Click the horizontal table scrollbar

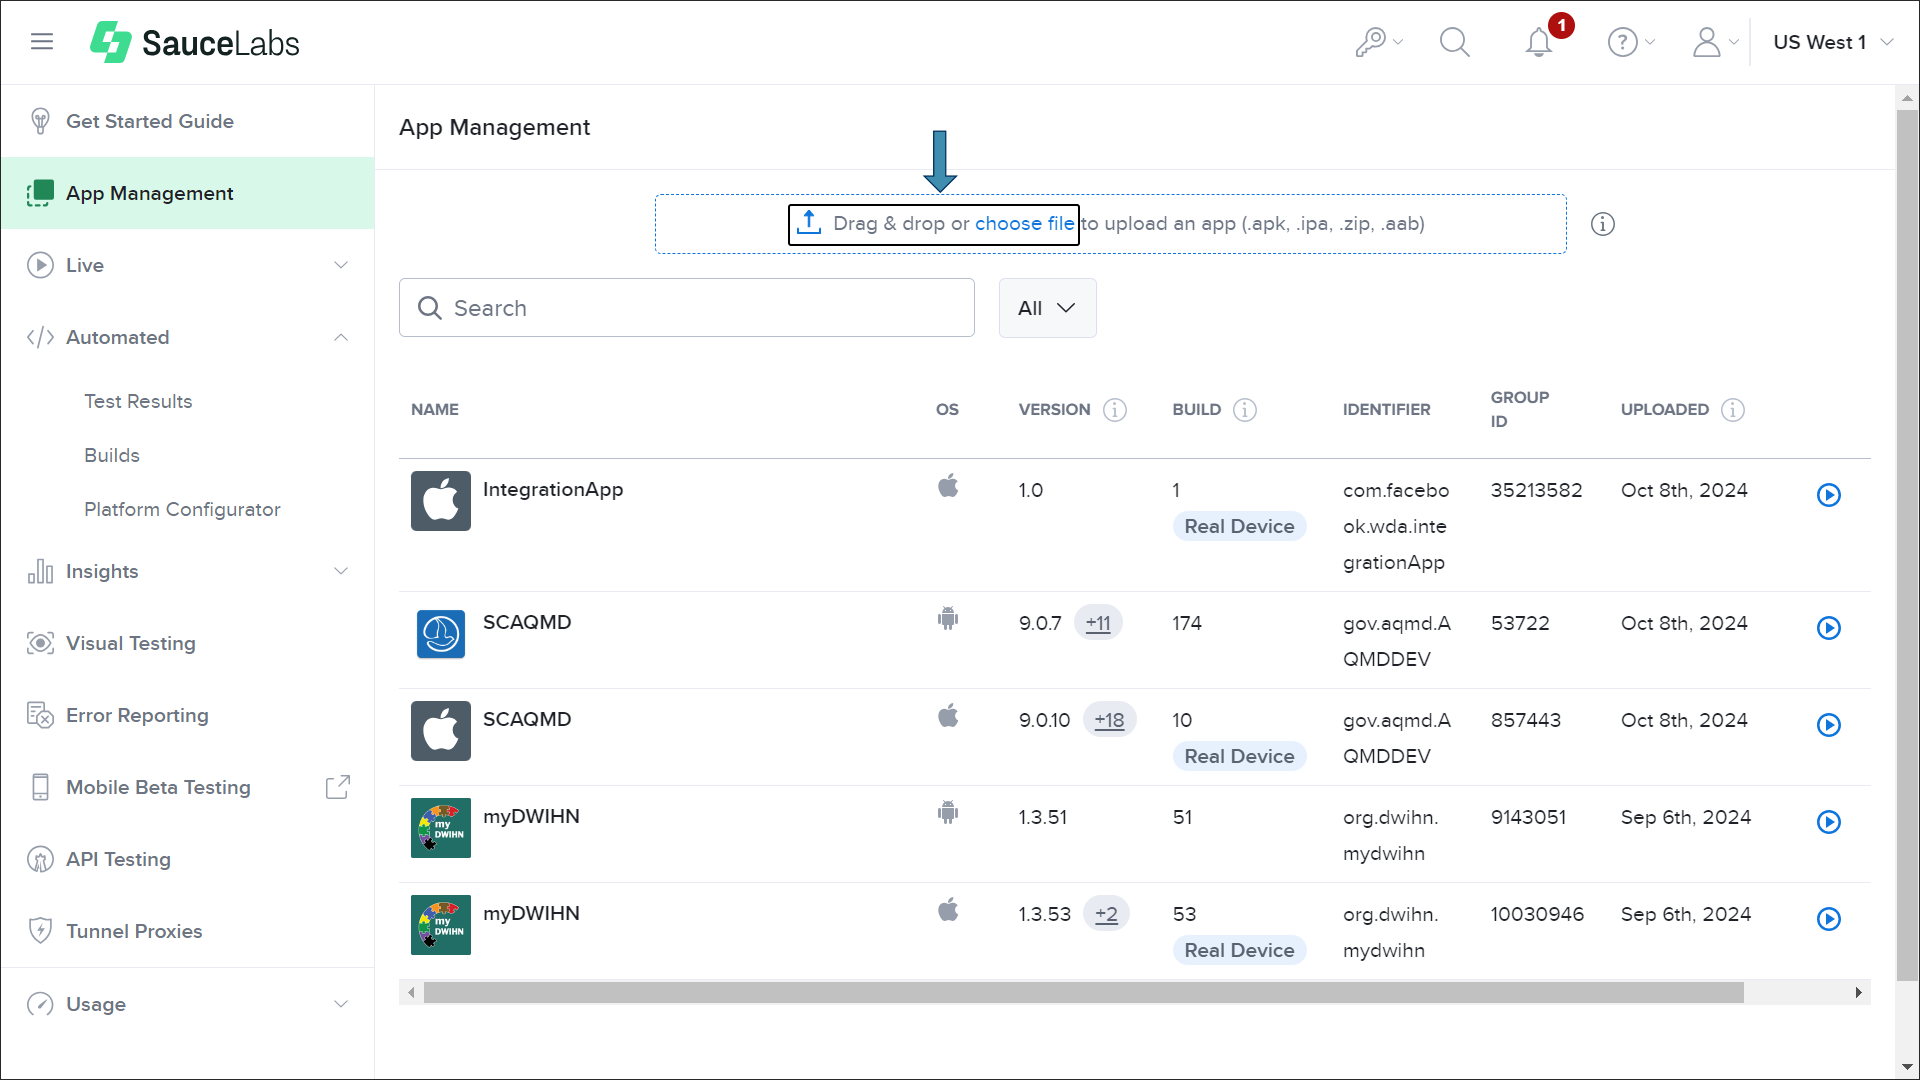click(1083, 992)
